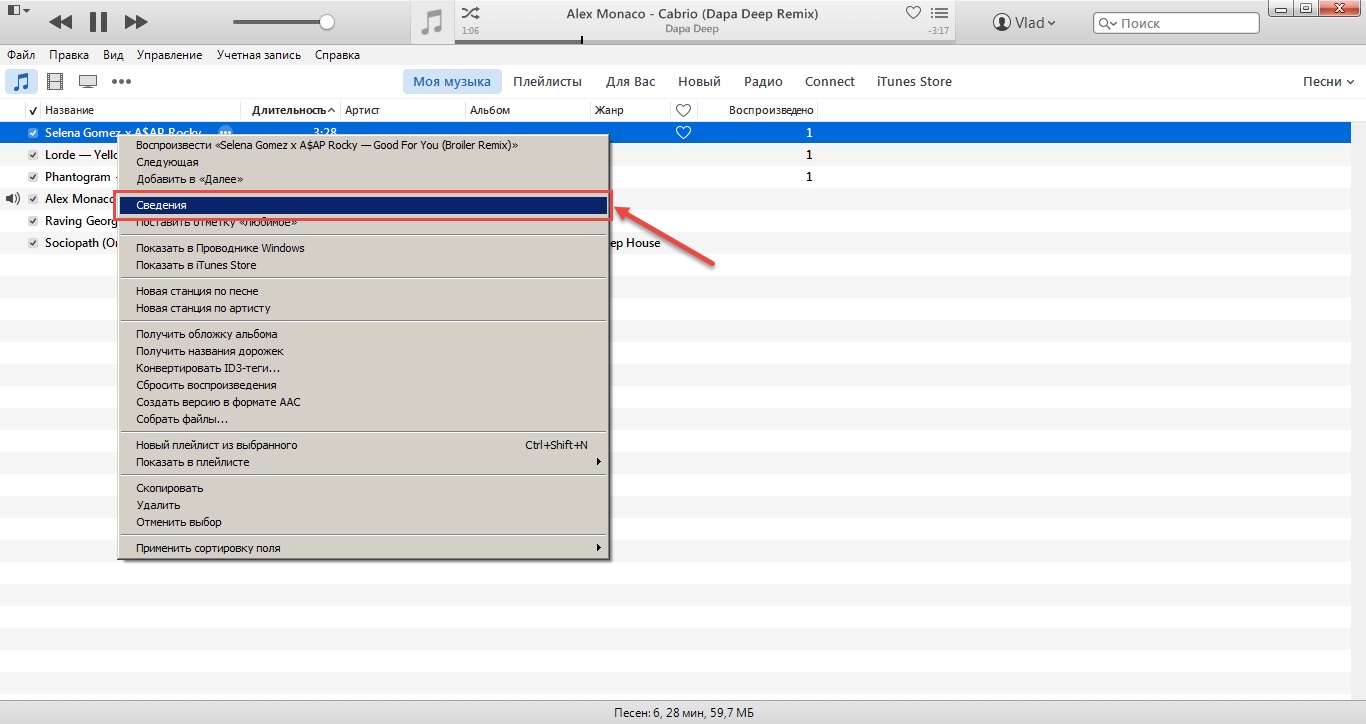
Task: Choose Создать версию в формате AAC
Action: click(364, 402)
